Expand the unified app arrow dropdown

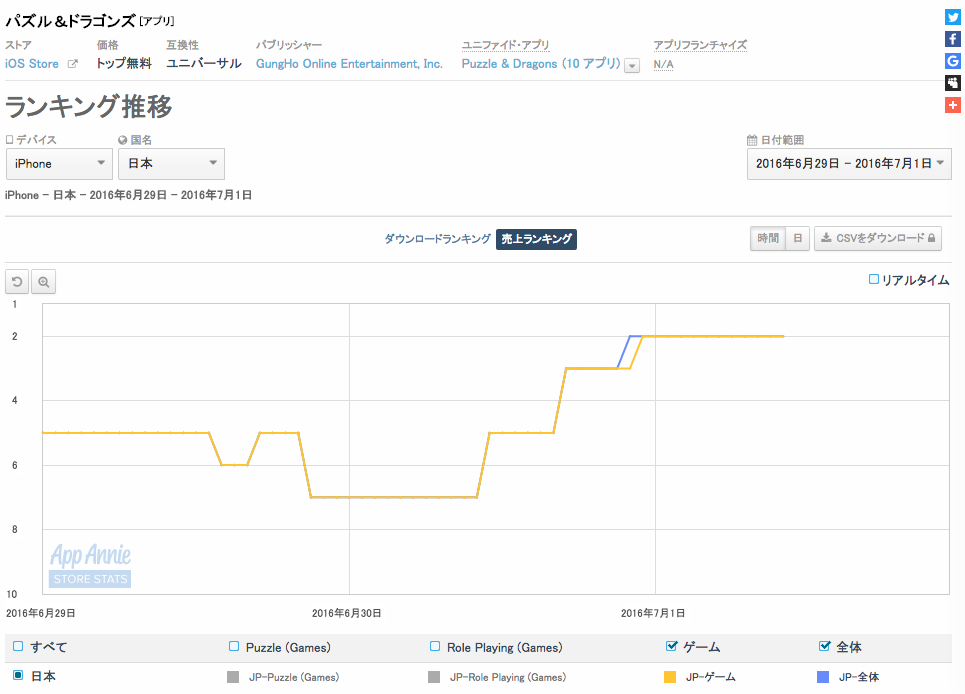click(631, 66)
